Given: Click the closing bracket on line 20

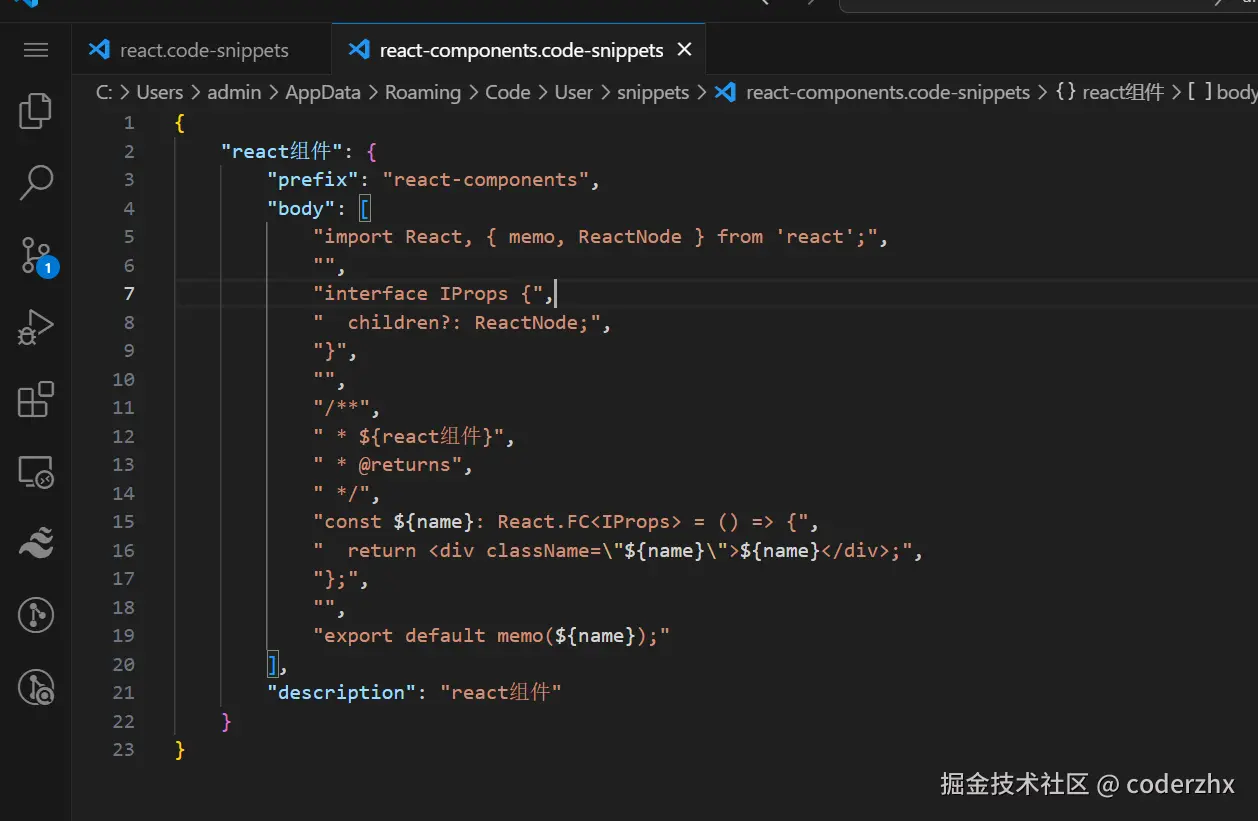Looking at the screenshot, I should pos(272,665).
